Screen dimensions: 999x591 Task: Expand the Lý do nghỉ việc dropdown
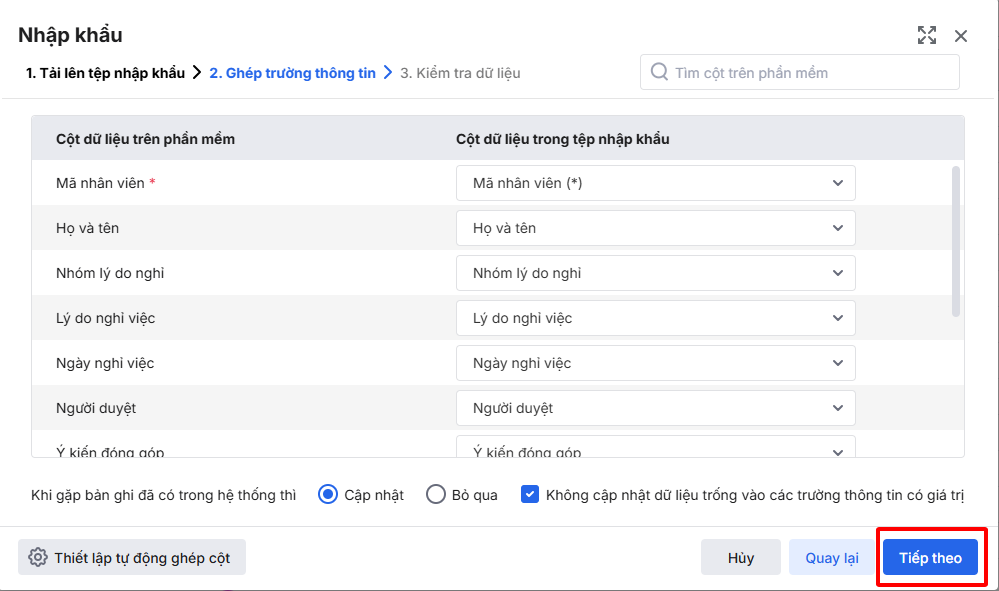tap(655, 318)
